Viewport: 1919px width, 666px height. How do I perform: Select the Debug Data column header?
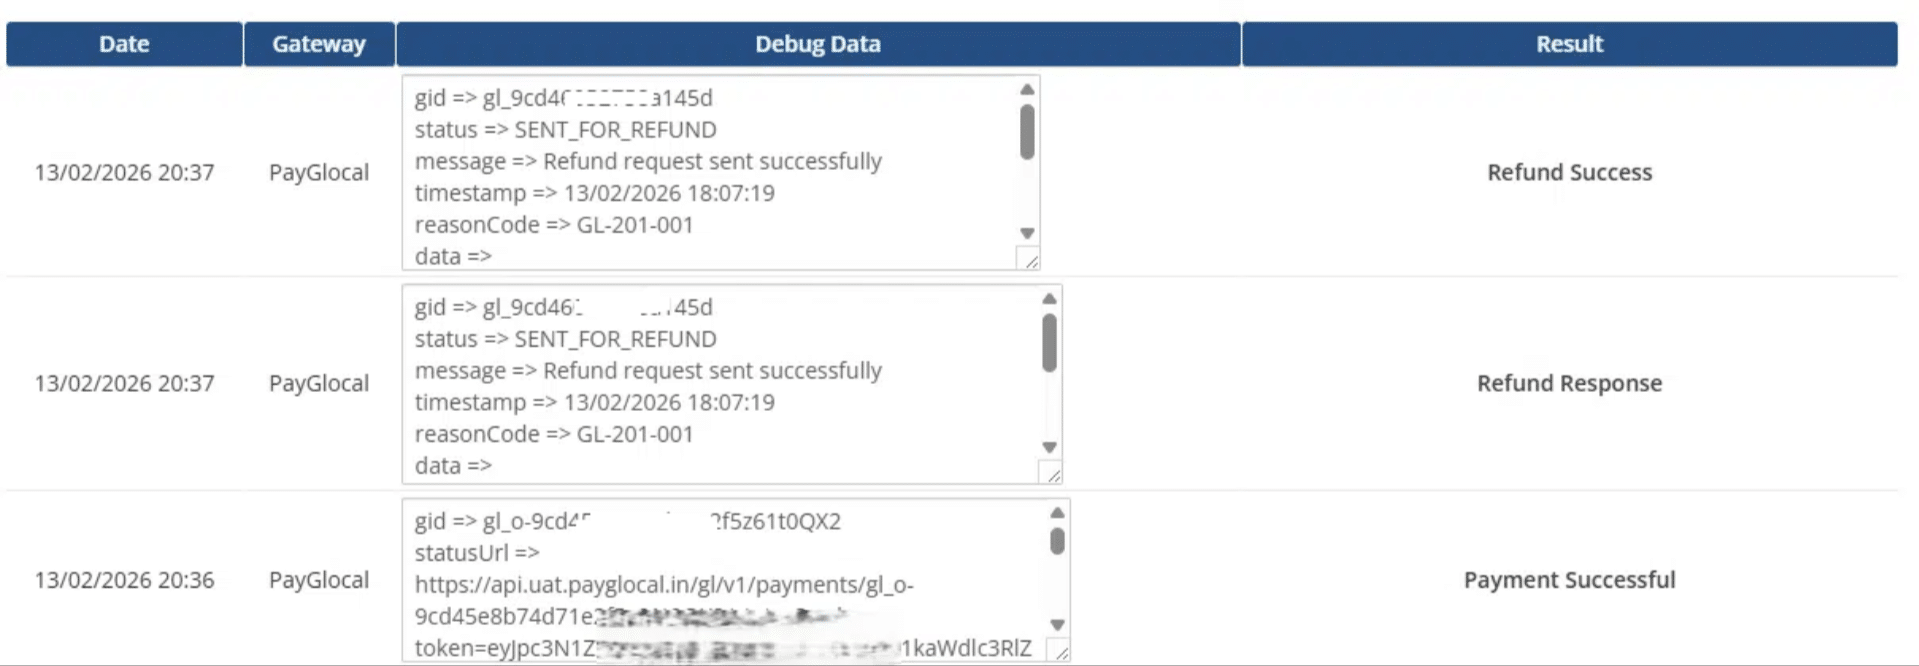(x=817, y=44)
